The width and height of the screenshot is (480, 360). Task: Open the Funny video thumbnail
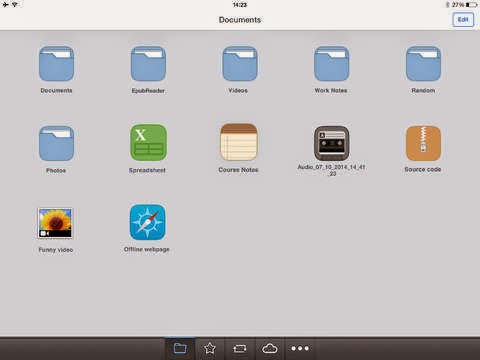tap(55, 223)
